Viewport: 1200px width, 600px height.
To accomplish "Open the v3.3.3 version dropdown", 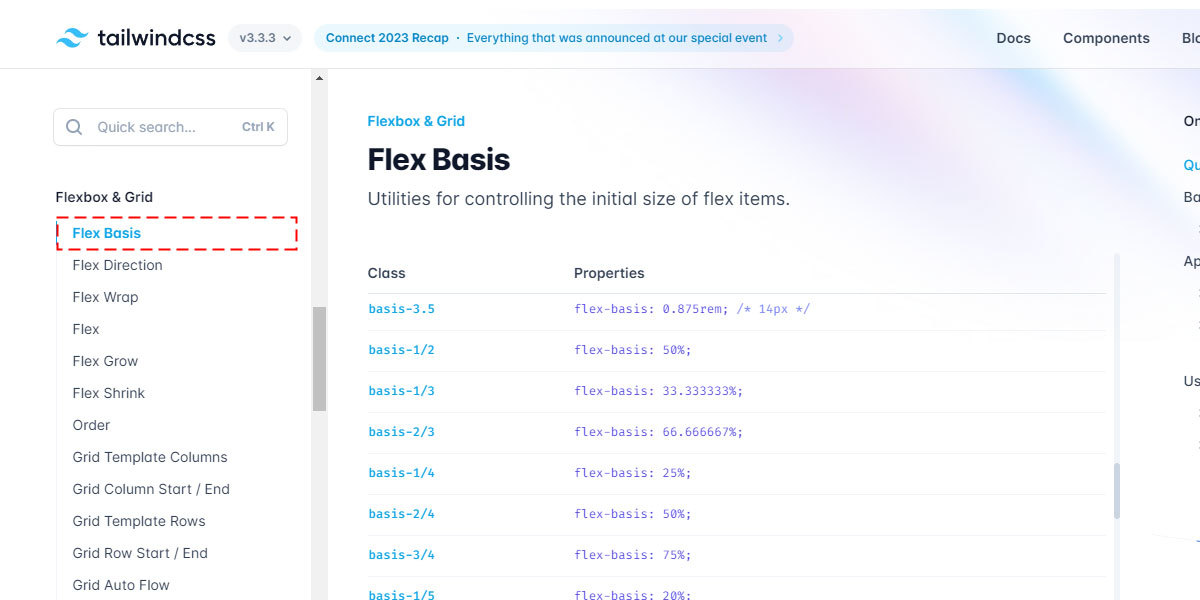I will click(x=265, y=38).
